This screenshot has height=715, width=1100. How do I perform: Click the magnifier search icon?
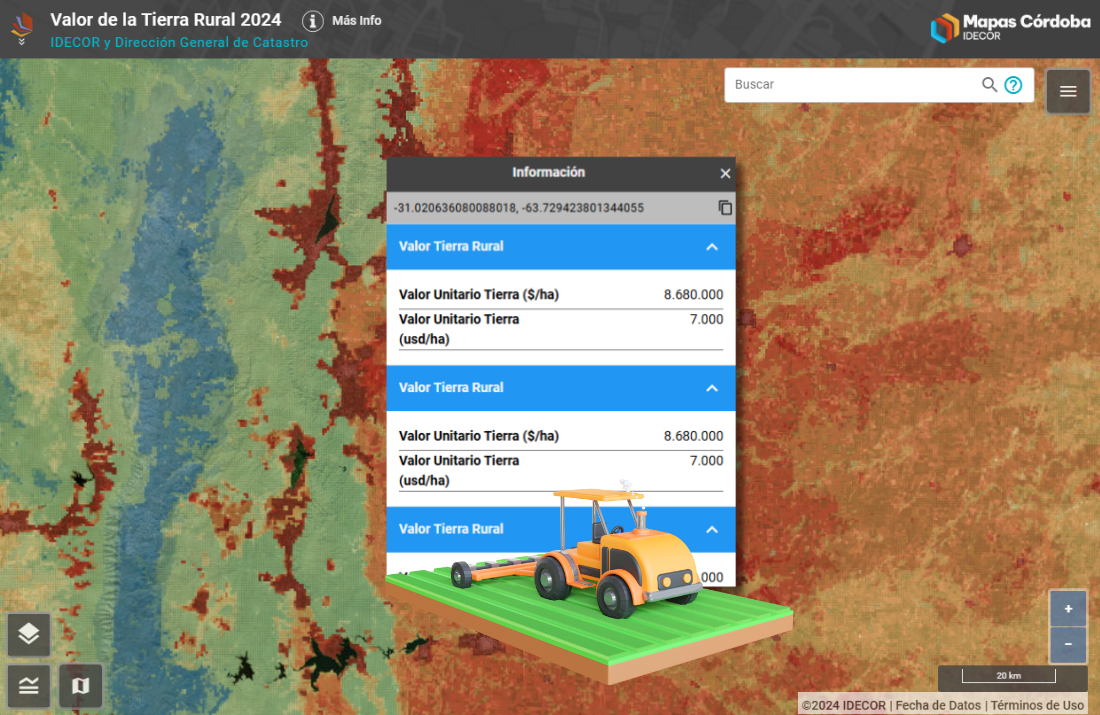tap(989, 85)
